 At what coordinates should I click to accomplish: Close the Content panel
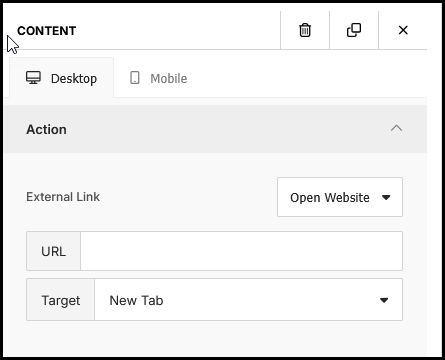click(x=403, y=30)
